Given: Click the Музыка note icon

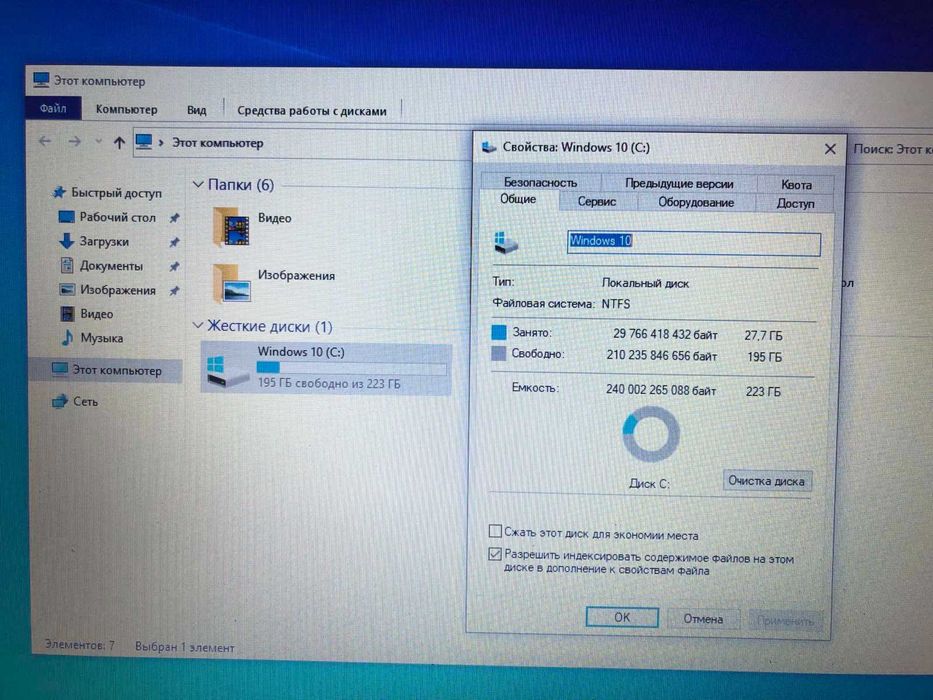Looking at the screenshot, I should pyautogui.click(x=67, y=338).
